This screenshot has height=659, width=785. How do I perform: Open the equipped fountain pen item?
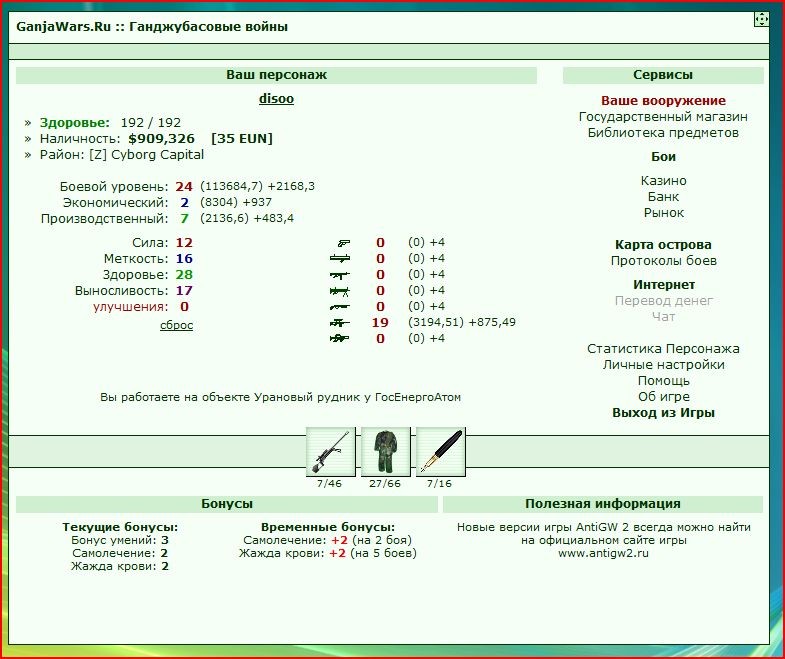441,452
